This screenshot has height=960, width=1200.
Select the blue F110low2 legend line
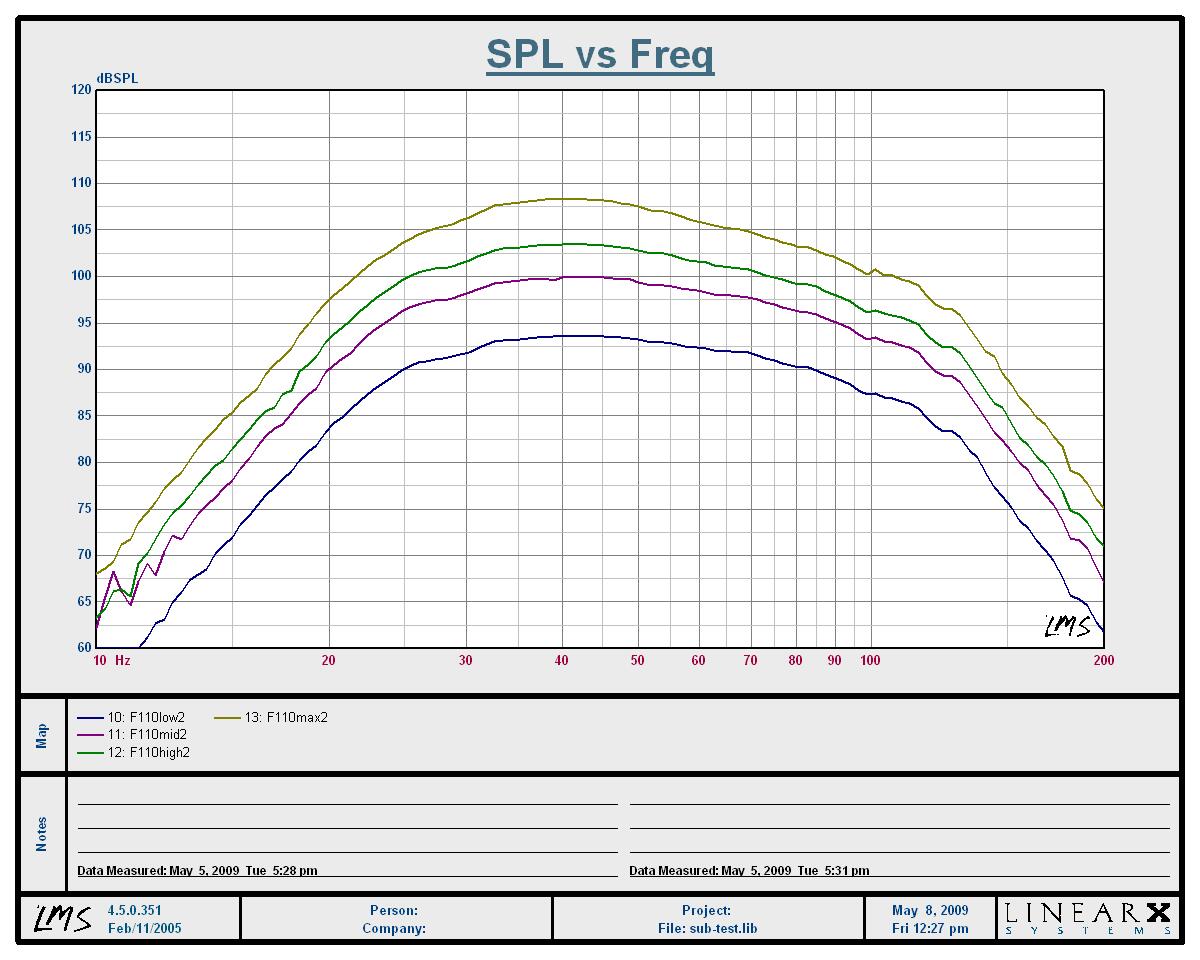point(91,717)
